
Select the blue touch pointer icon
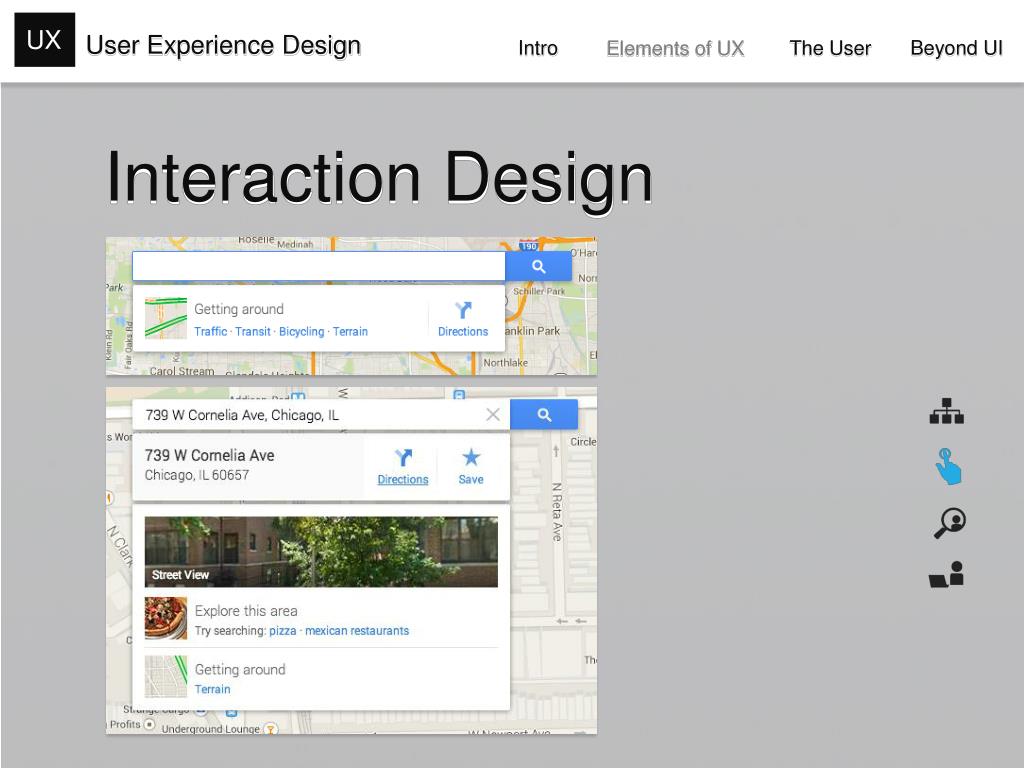coord(948,466)
